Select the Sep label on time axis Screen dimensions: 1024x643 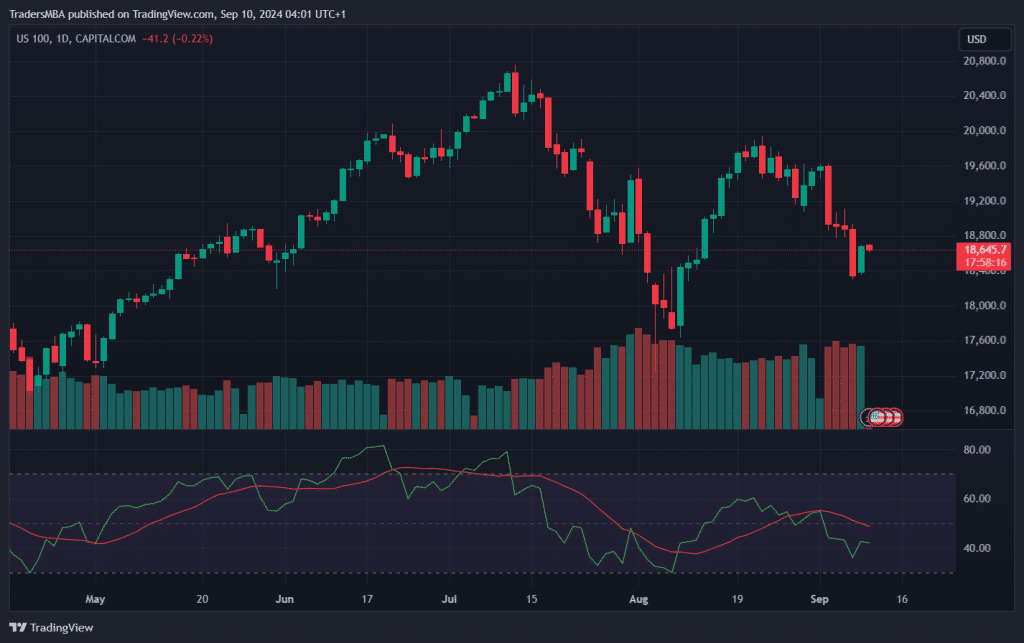(x=818, y=600)
